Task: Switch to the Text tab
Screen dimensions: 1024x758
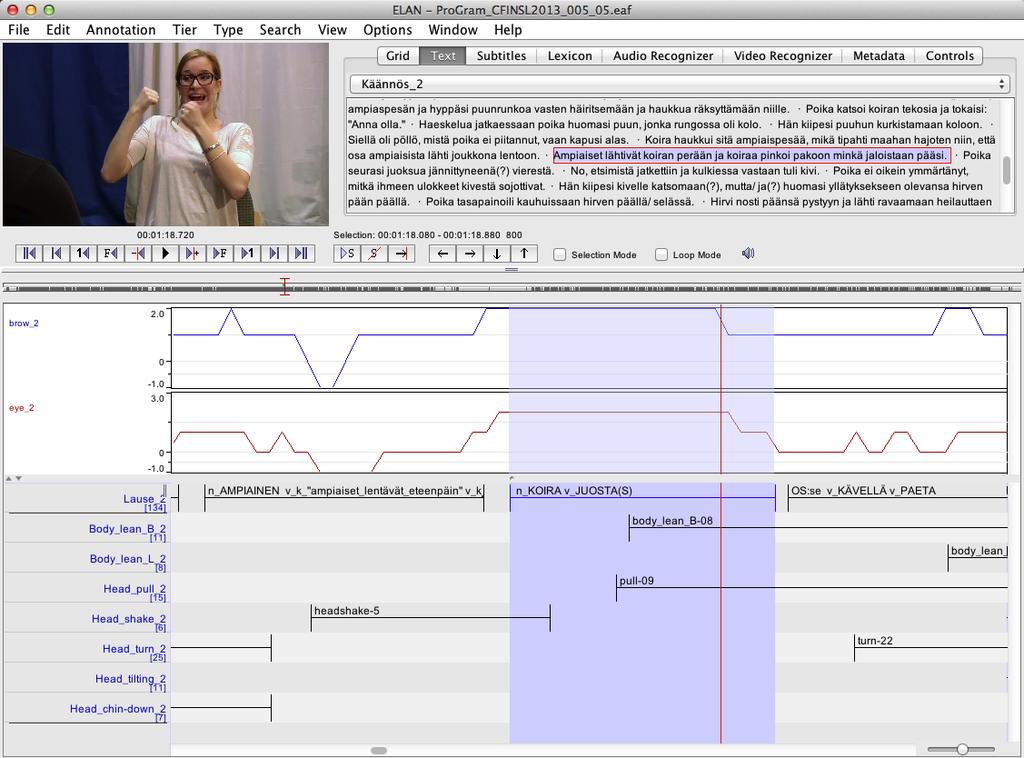Action: point(443,55)
